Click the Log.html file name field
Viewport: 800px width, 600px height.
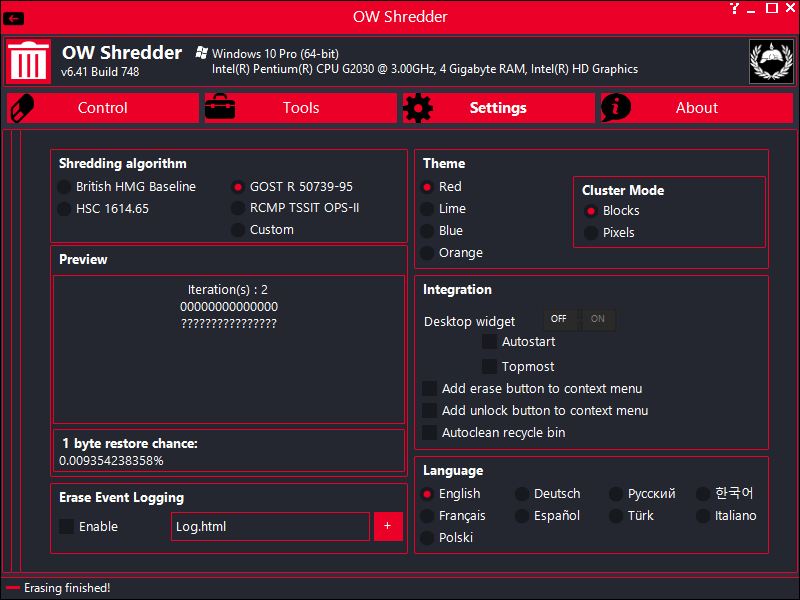tap(270, 527)
